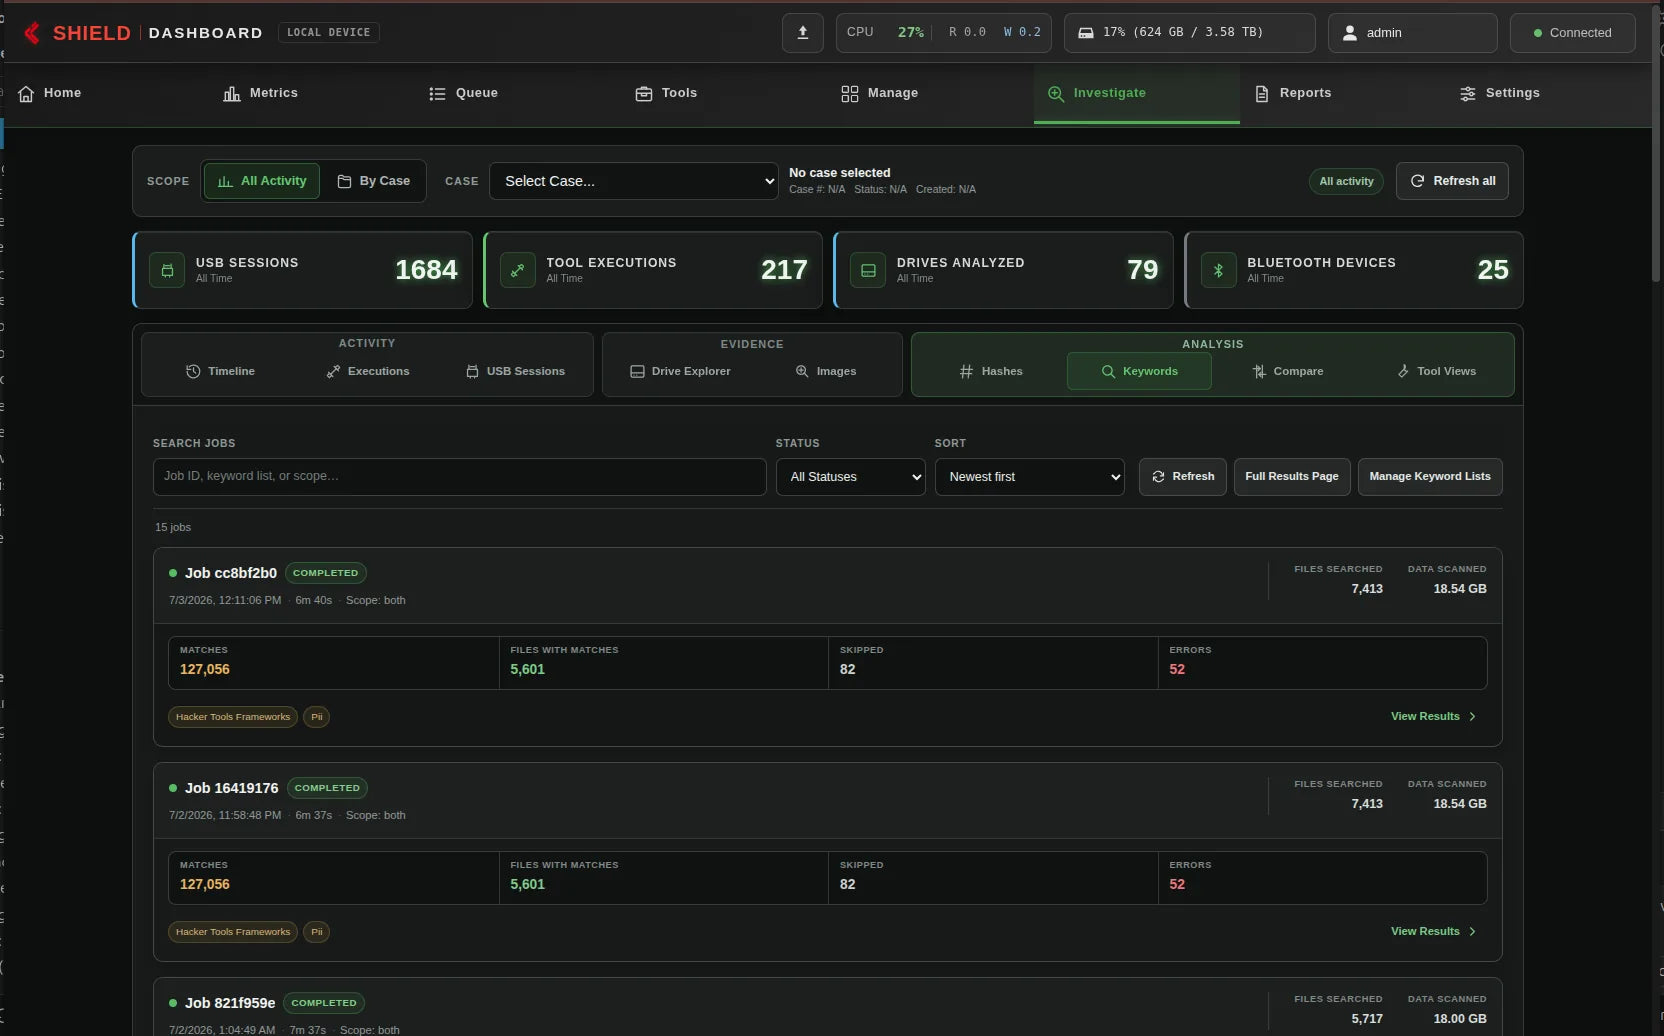Click the USB Sessions card icon
Image resolution: width=1664 pixels, height=1036 pixels.
pos(167,270)
